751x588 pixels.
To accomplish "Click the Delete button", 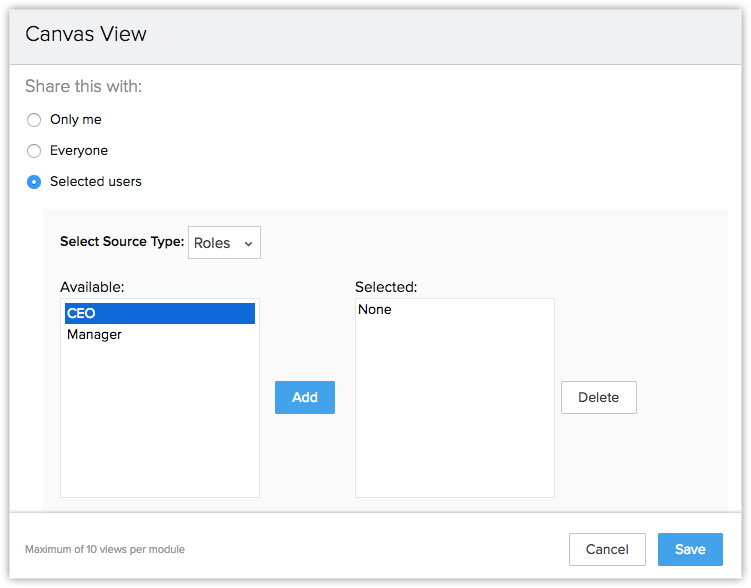I will (x=599, y=397).
